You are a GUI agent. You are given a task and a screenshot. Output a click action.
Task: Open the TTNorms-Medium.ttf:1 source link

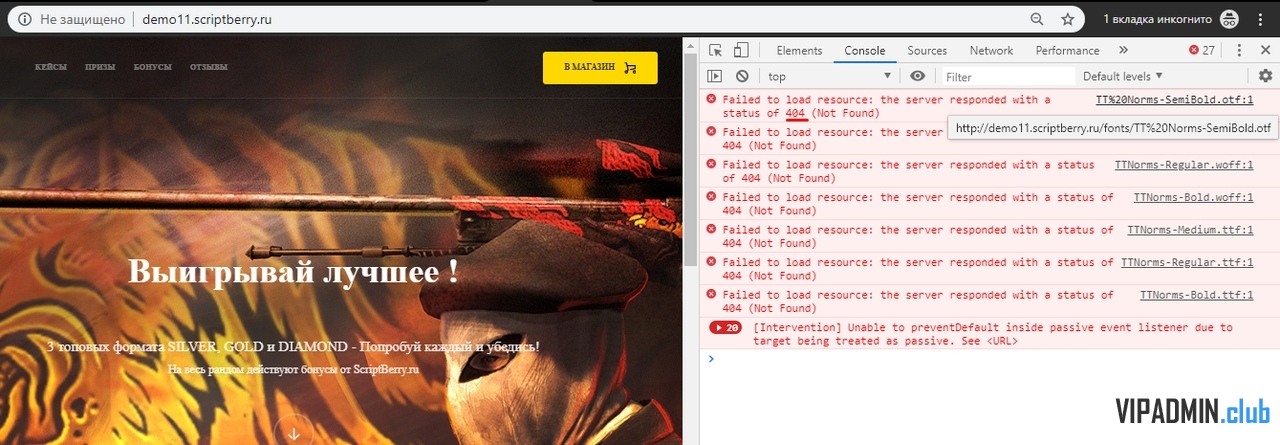pos(1190,229)
